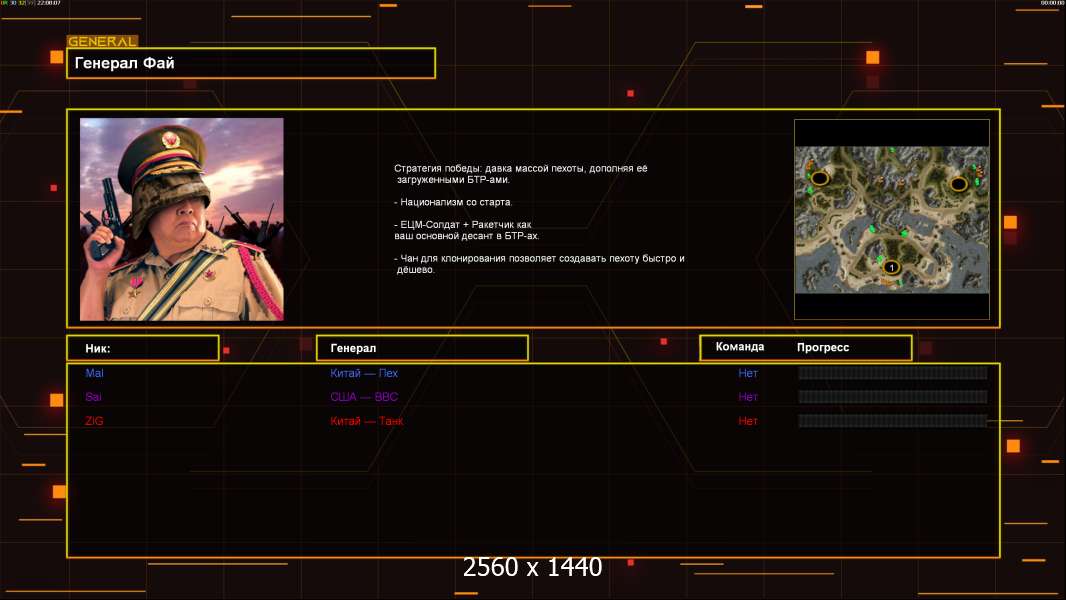Select player nickname Mai
This screenshot has height=600, width=1066.
tap(94, 373)
